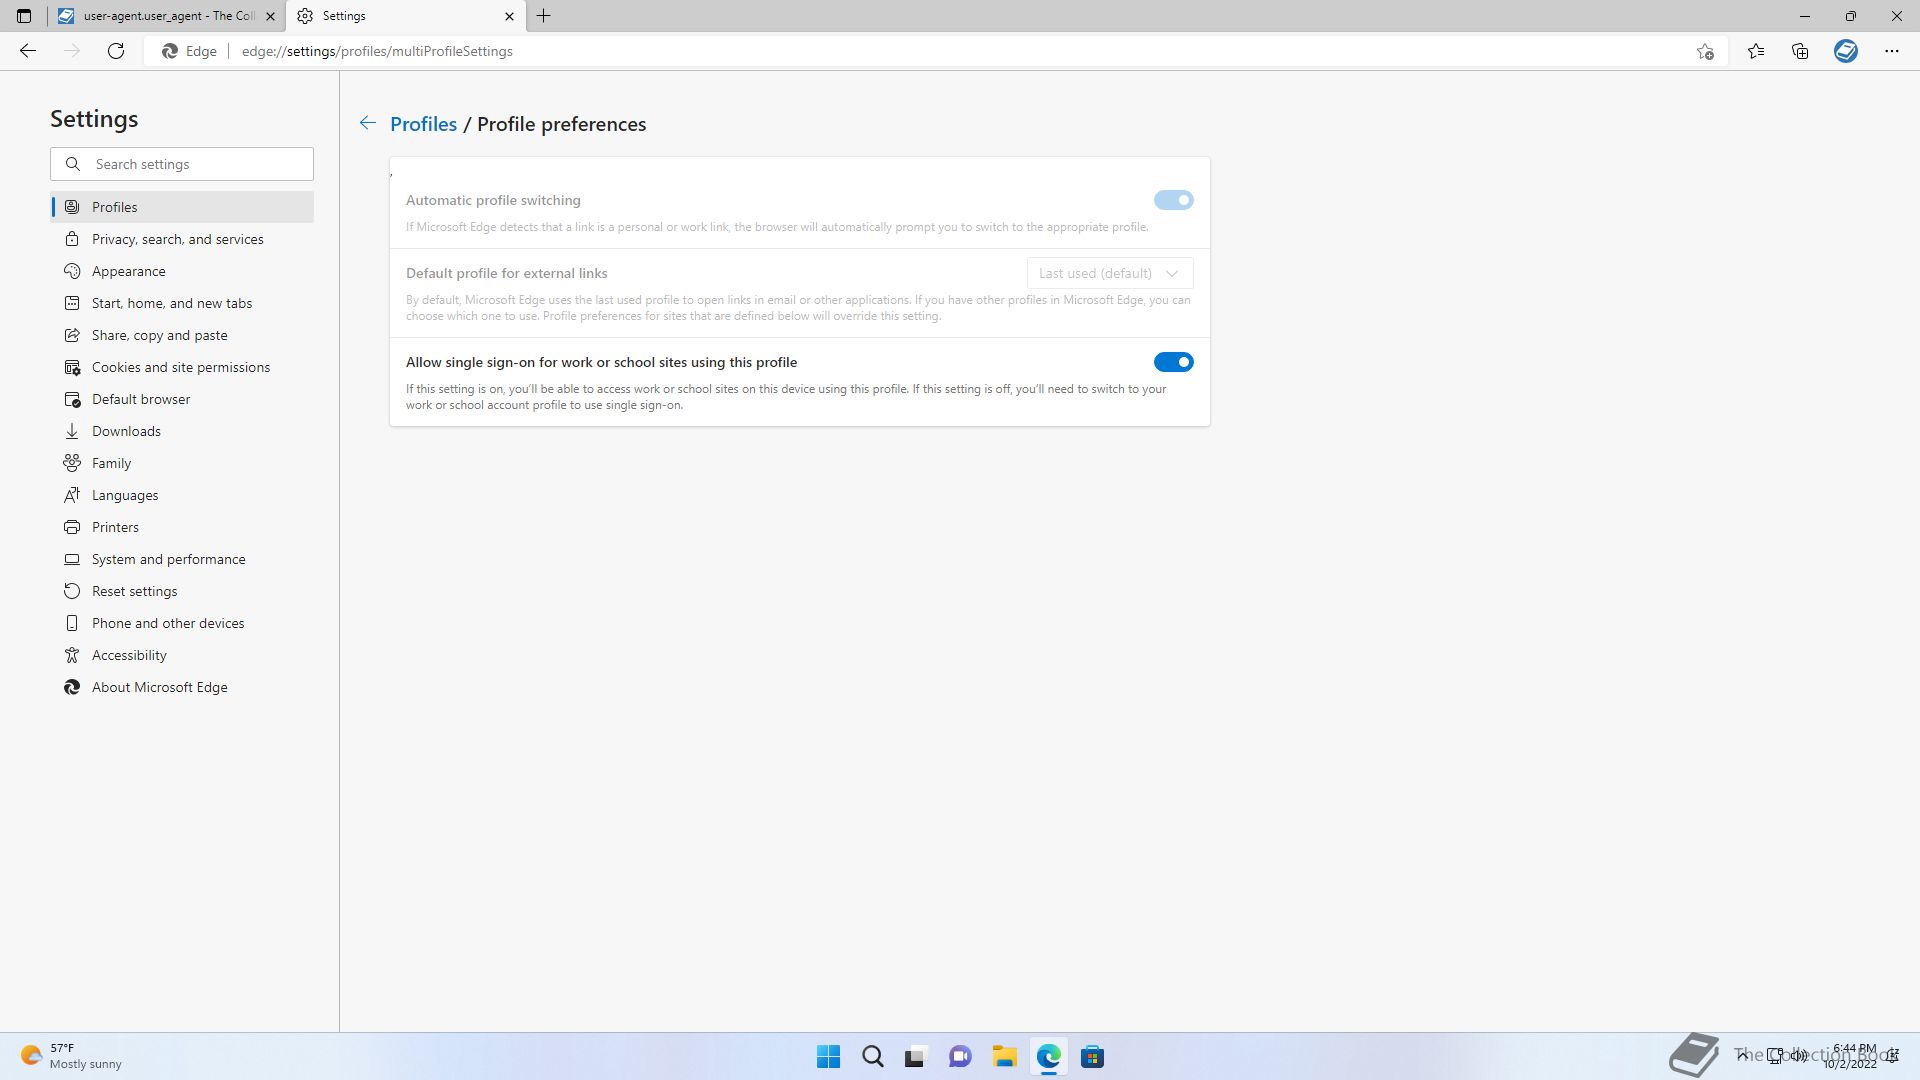Image resolution: width=1920 pixels, height=1080 pixels.
Task: Close the Settings tab
Action: pyautogui.click(x=509, y=16)
